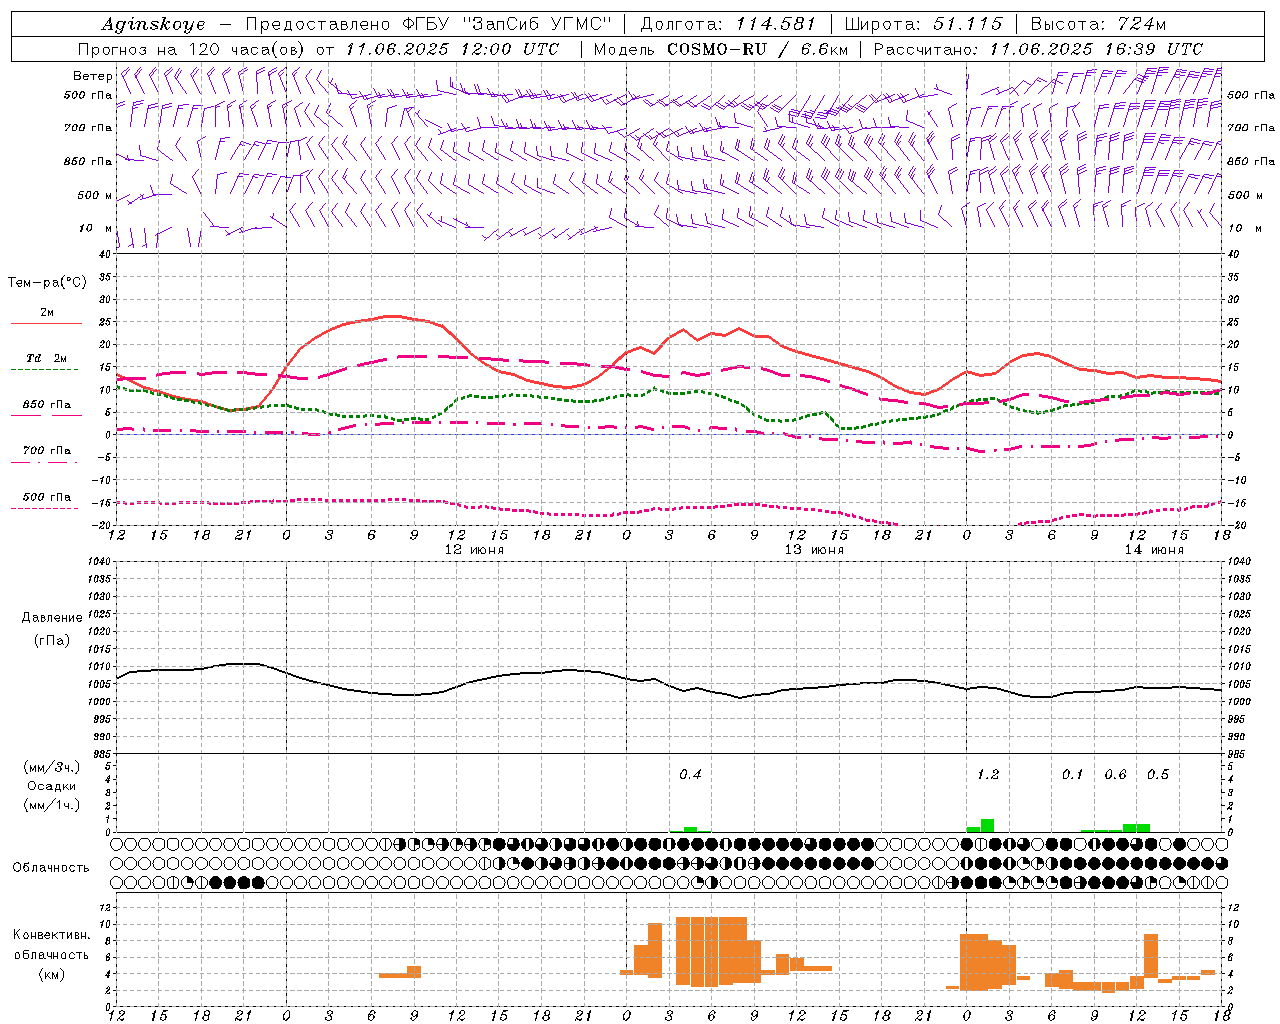
Task: Click the precipitation value "0.5"
Action: 1158,775
